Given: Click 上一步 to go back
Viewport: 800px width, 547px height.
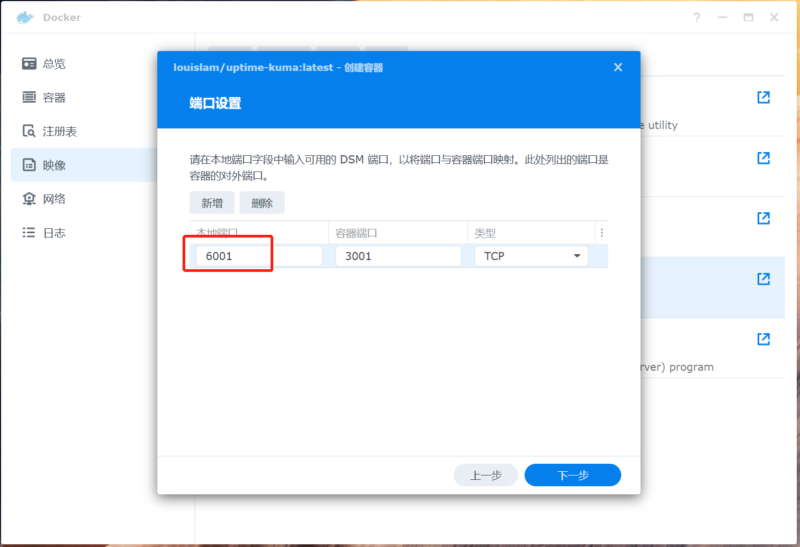Looking at the screenshot, I should click(486, 475).
